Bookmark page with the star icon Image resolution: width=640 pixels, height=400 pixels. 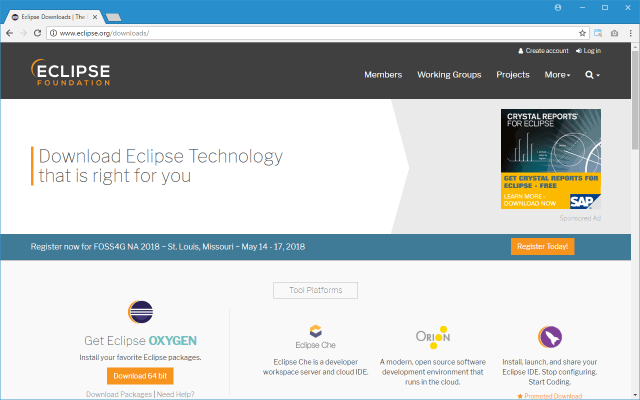(x=582, y=33)
